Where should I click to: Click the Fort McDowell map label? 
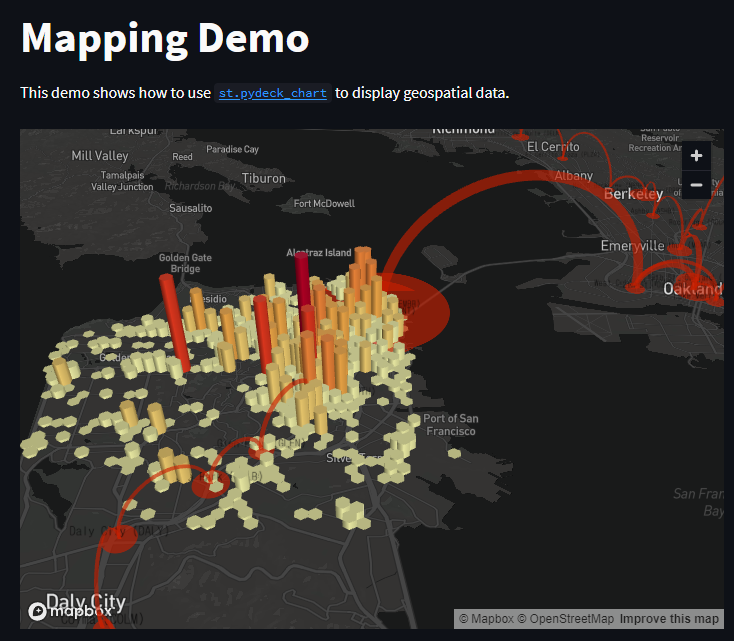click(x=324, y=204)
